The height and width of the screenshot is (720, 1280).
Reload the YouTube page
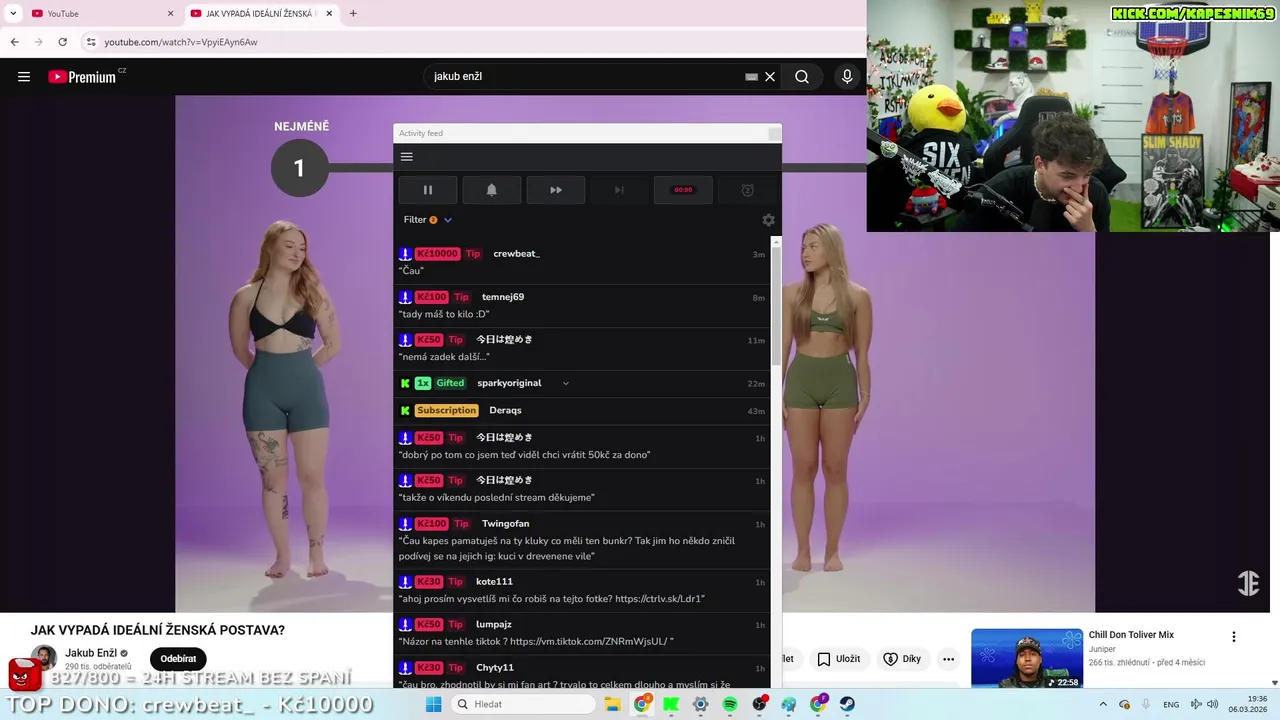tap(63, 42)
